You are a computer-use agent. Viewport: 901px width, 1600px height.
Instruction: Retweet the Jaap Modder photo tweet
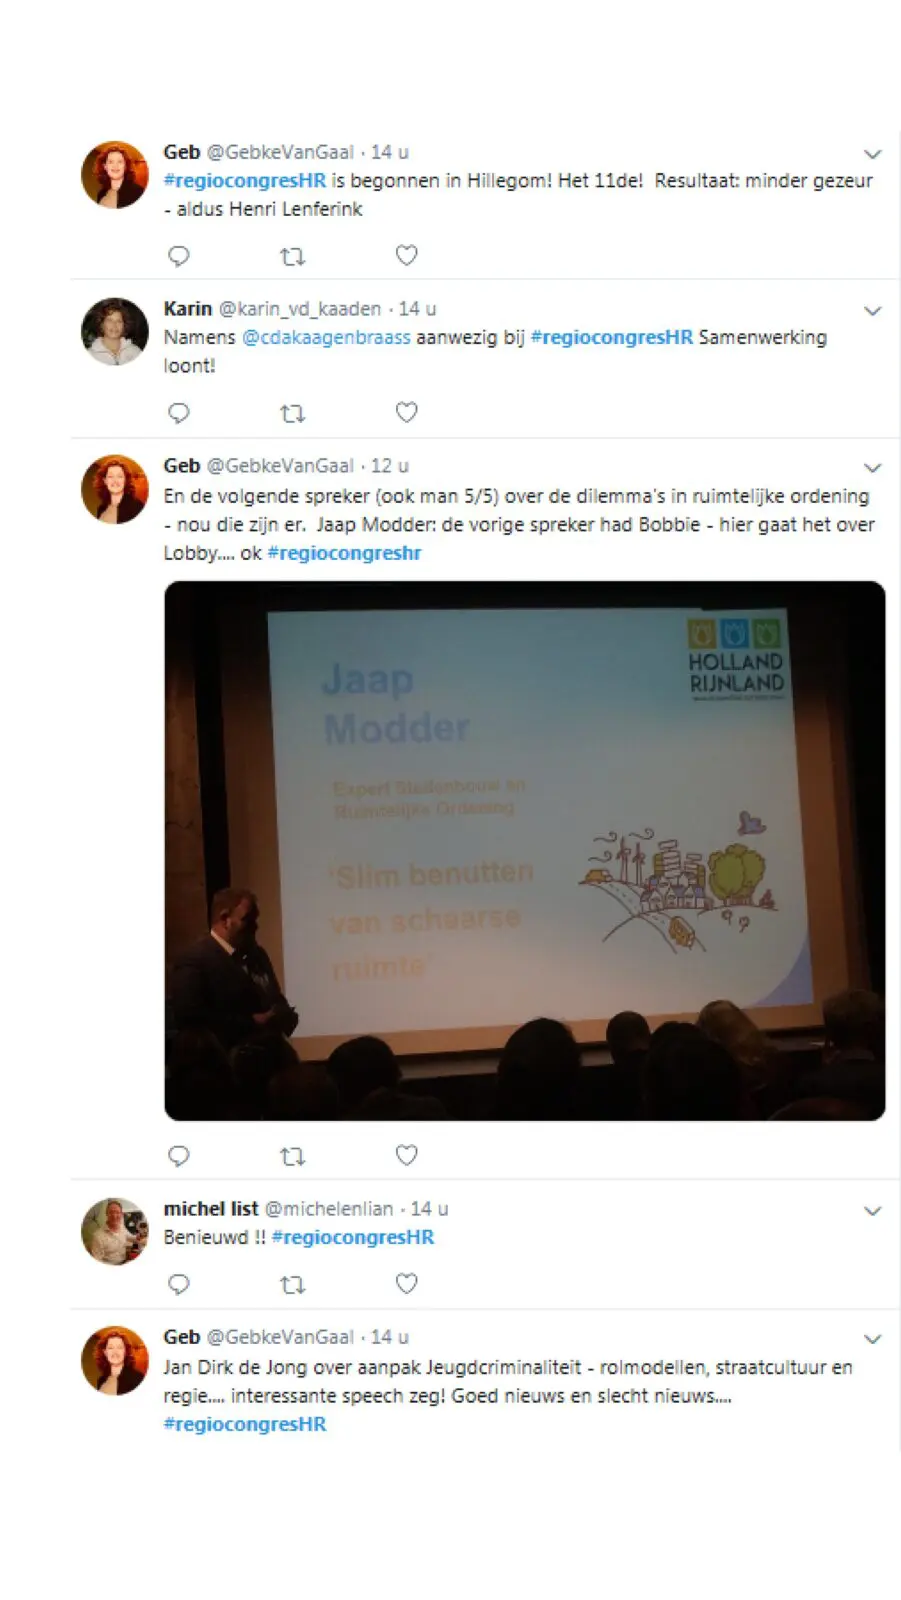[292, 1157]
